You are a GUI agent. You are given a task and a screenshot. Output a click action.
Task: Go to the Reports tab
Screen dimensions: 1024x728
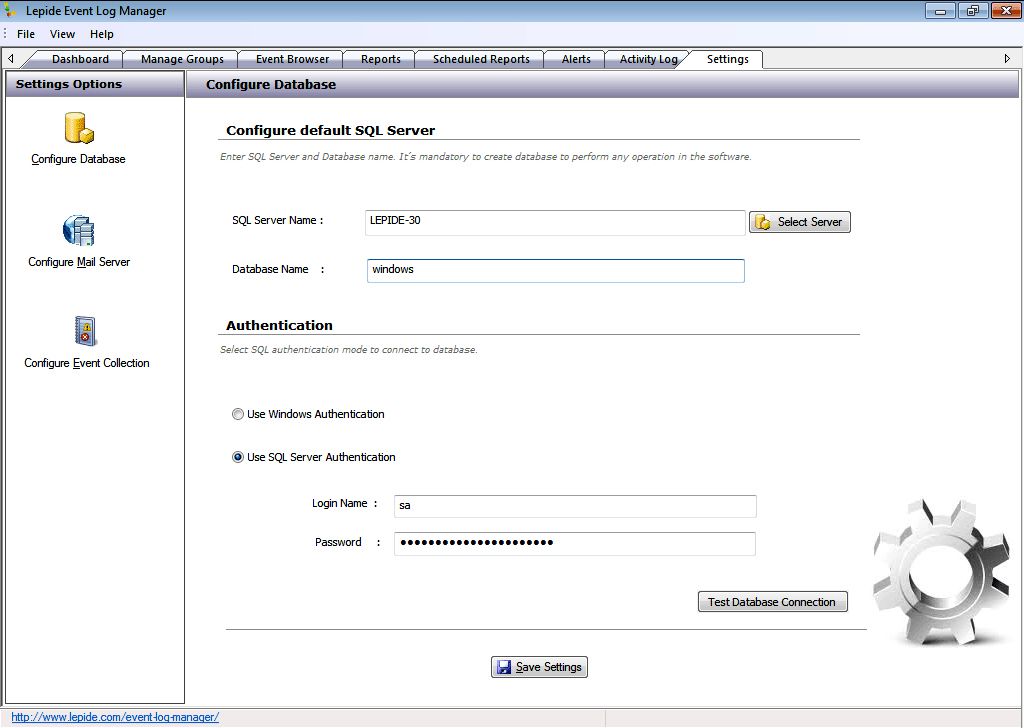click(381, 59)
